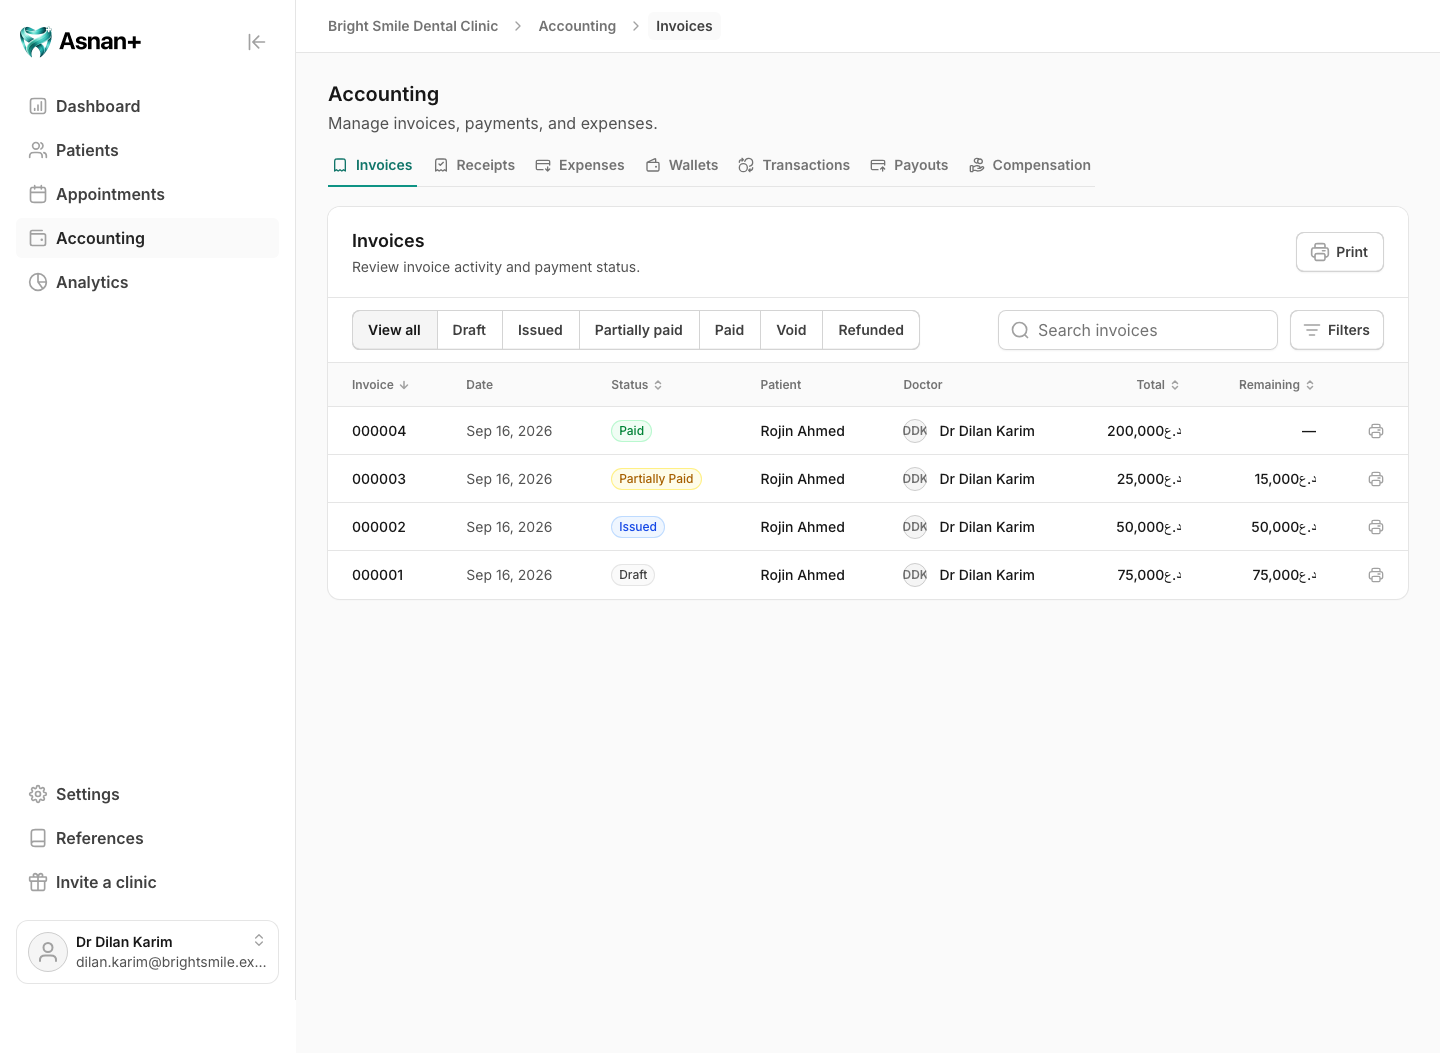
Task: Click the Draft status badge
Action: point(633,575)
